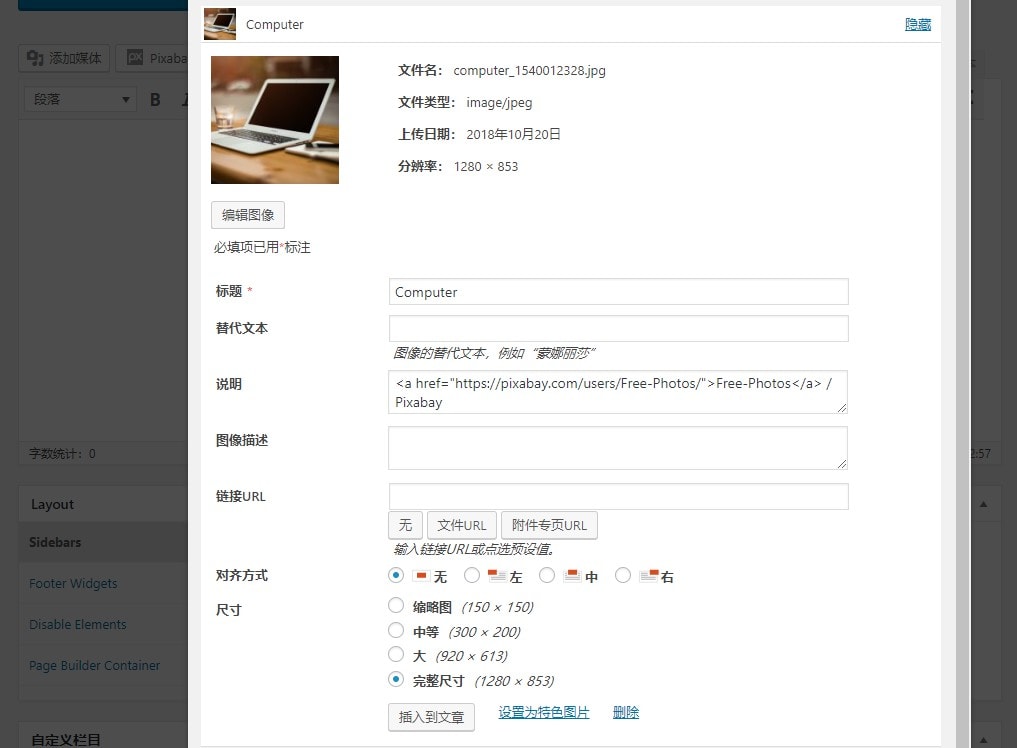The height and width of the screenshot is (748, 1017).
Task: Apply bold formatting with the B icon
Action: pos(155,98)
